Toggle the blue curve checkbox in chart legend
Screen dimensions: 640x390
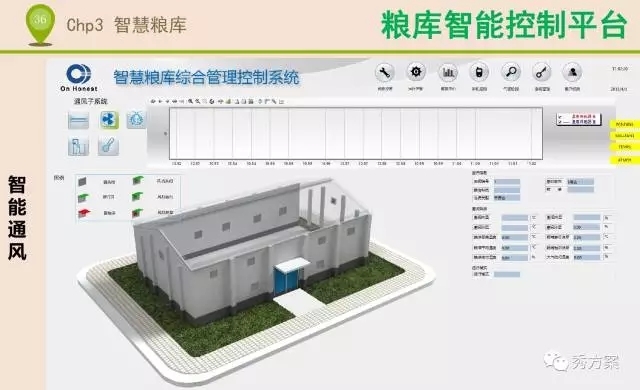coord(560,122)
